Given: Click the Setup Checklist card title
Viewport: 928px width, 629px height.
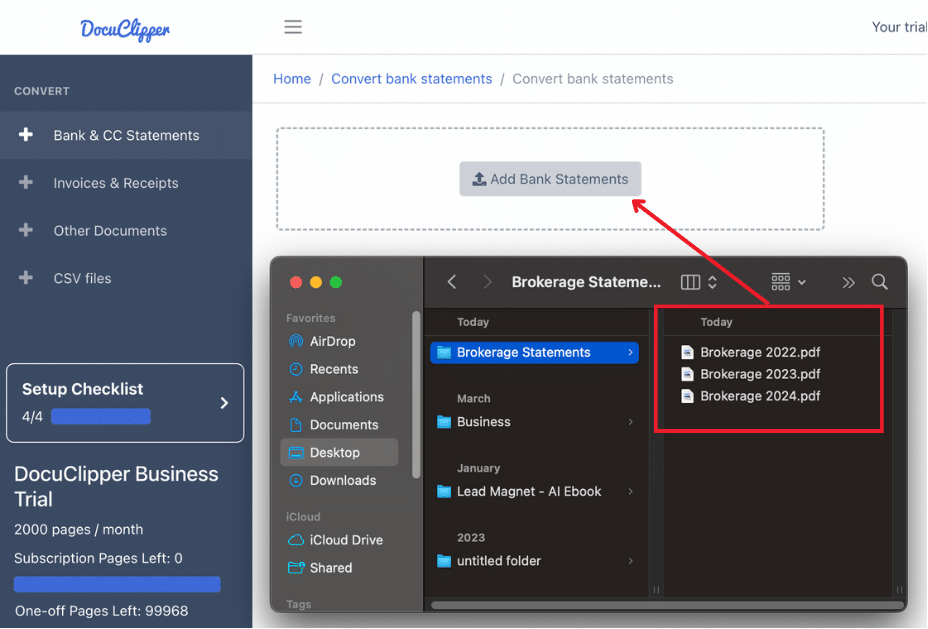Looking at the screenshot, I should 82,389.
